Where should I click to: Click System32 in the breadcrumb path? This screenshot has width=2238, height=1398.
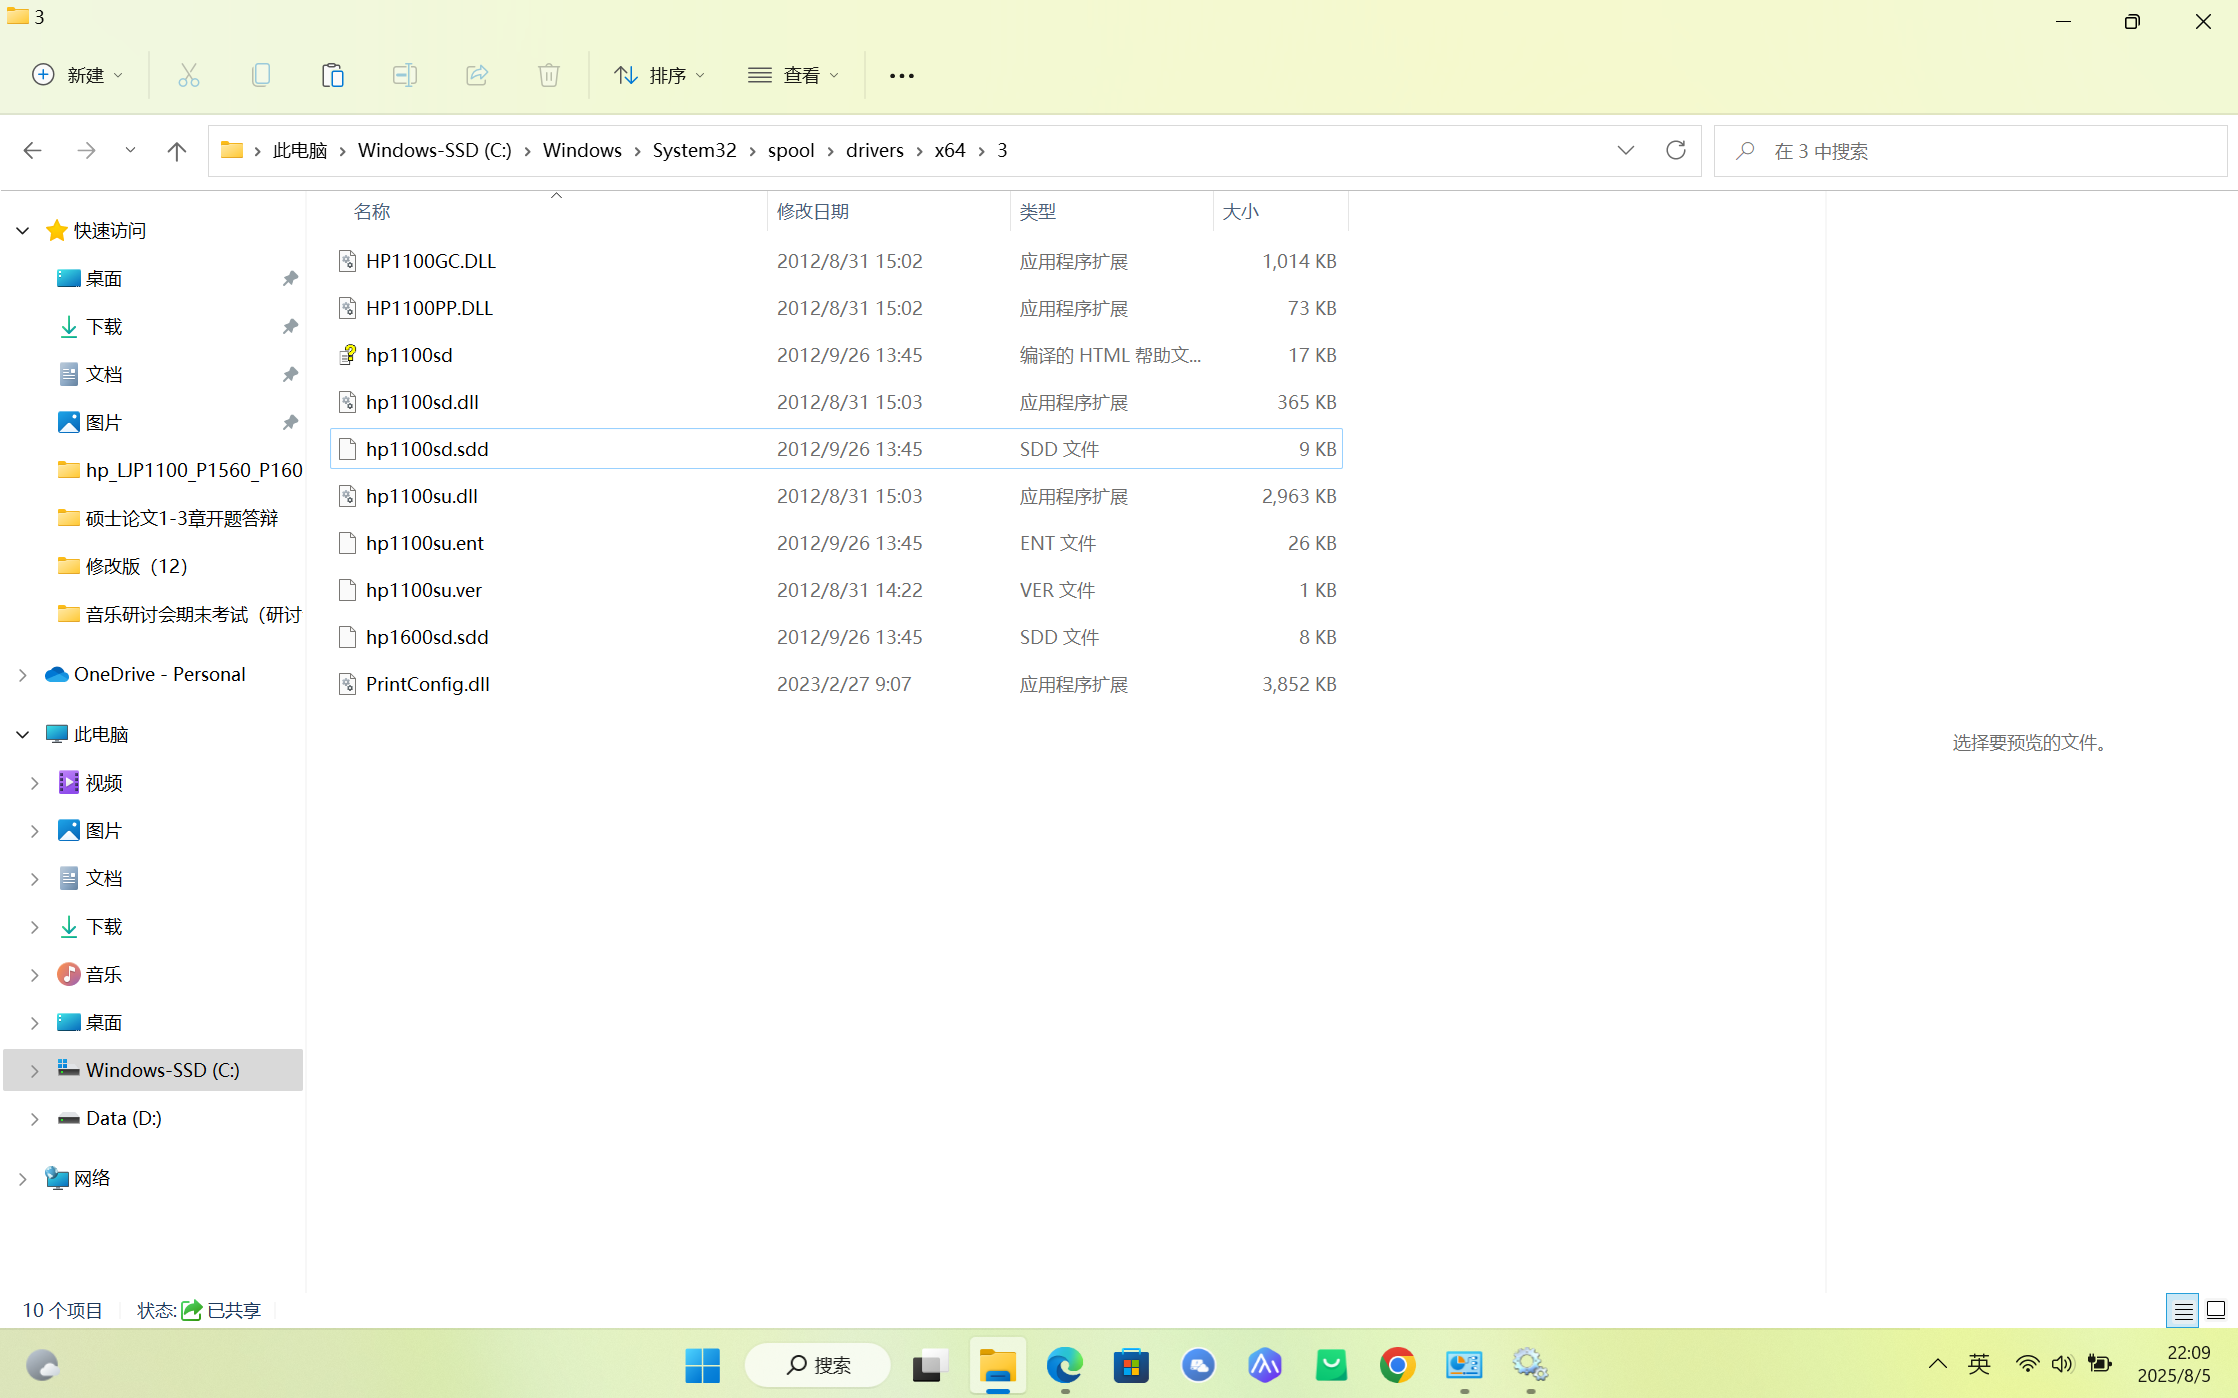694,150
